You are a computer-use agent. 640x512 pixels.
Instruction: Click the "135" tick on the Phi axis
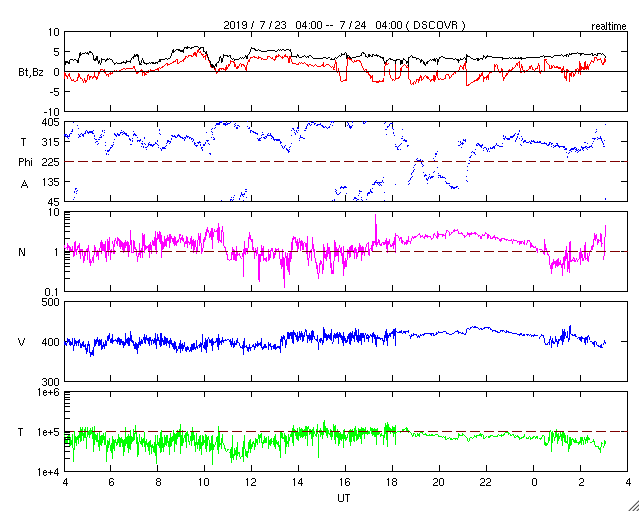pos(52,182)
